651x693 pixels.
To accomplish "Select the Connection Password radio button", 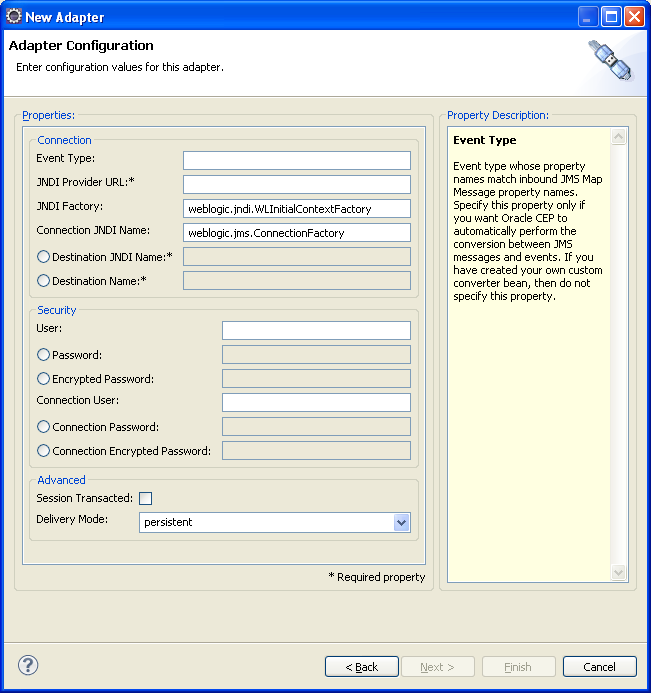I will coord(43,426).
